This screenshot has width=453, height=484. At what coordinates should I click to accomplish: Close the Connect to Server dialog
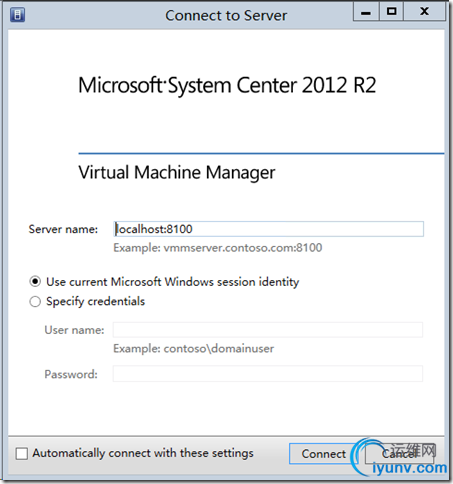tap(424, 12)
